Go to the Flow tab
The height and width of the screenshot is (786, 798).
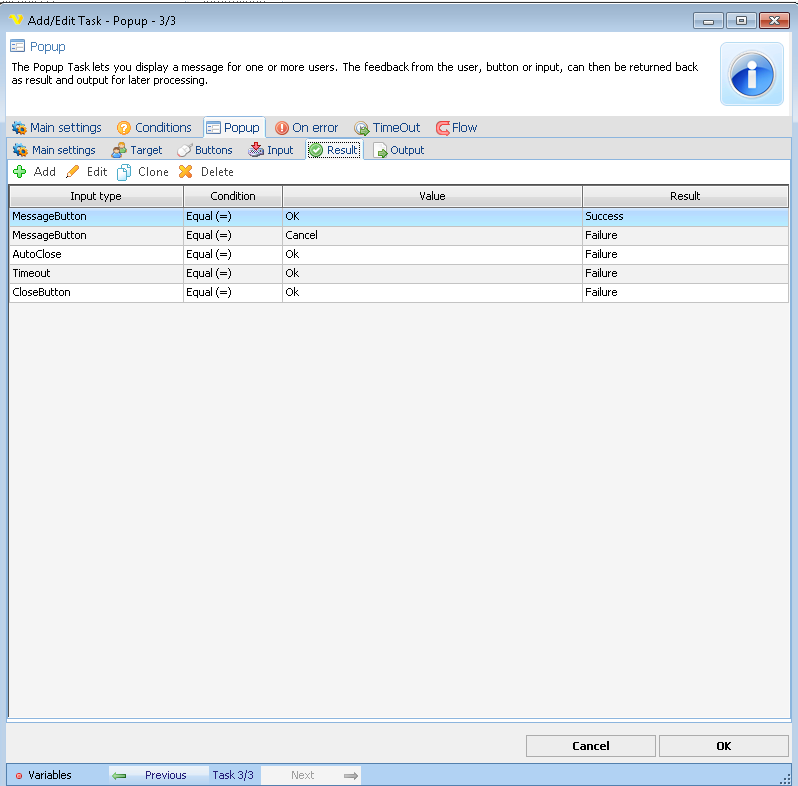(457, 128)
